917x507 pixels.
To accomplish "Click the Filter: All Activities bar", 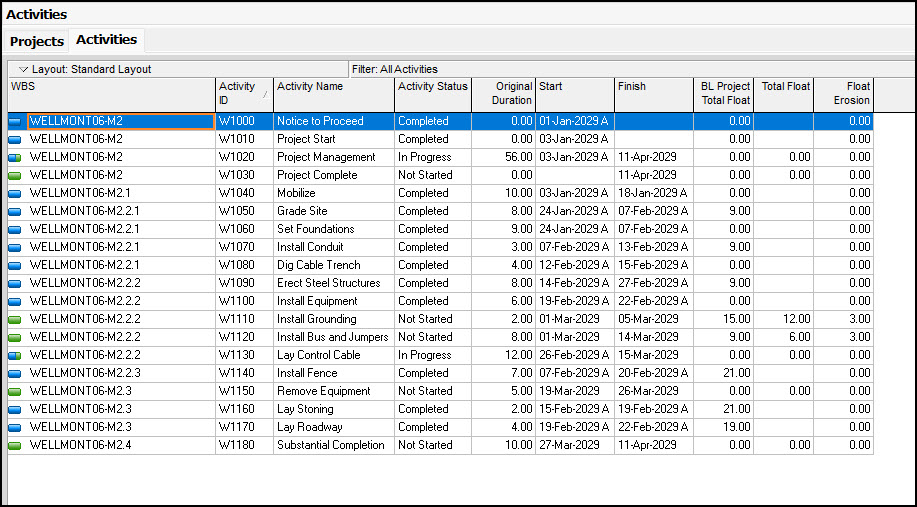I will click(x=632, y=69).
